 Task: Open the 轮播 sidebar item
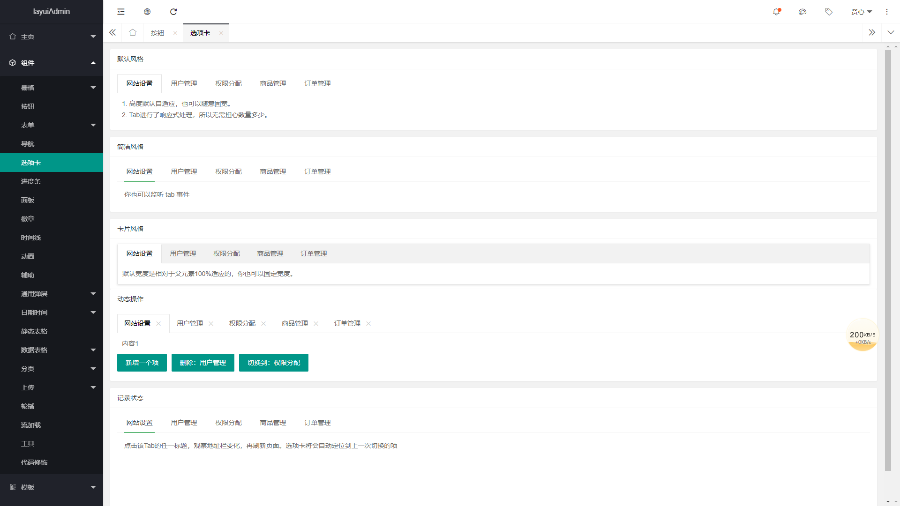pyautogui.click(x=52, y=406)
